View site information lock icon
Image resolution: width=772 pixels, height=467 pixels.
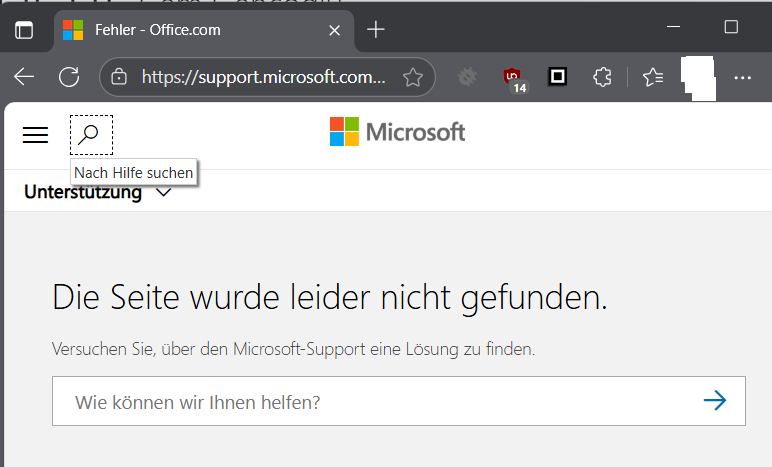119,77
